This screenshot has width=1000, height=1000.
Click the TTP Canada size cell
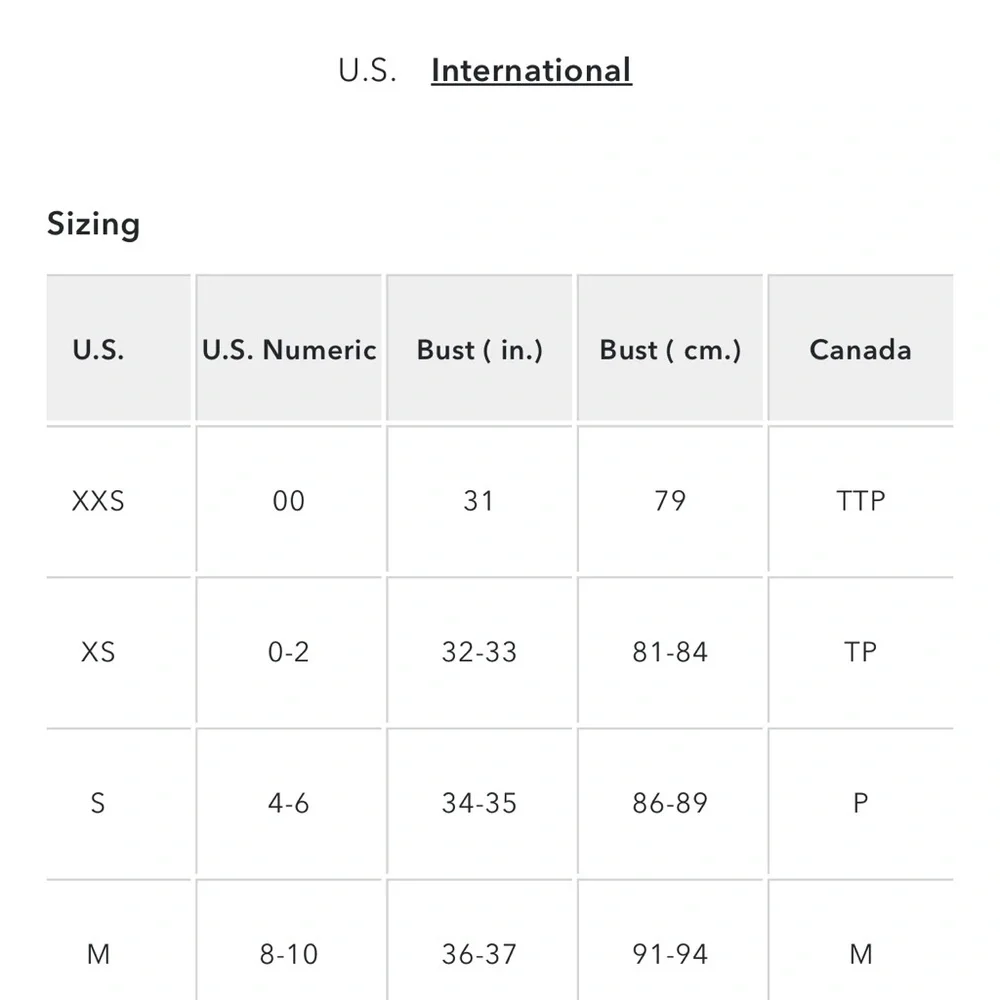pyautogui.click(x=860, y=501)
